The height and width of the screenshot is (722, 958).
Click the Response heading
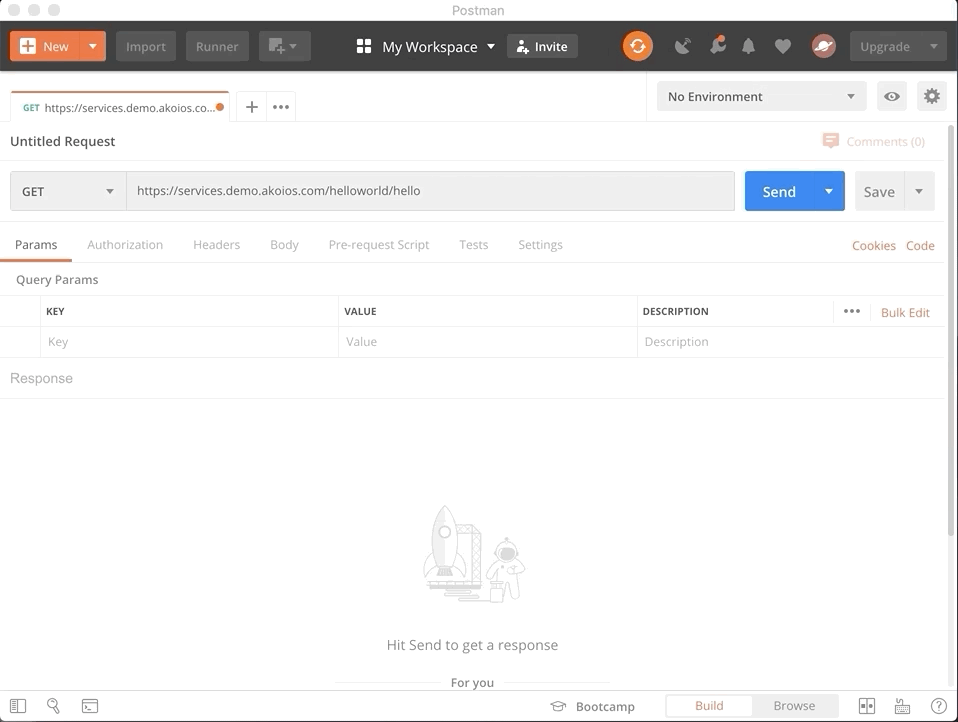pyautogui.click(x=42, y=379)
